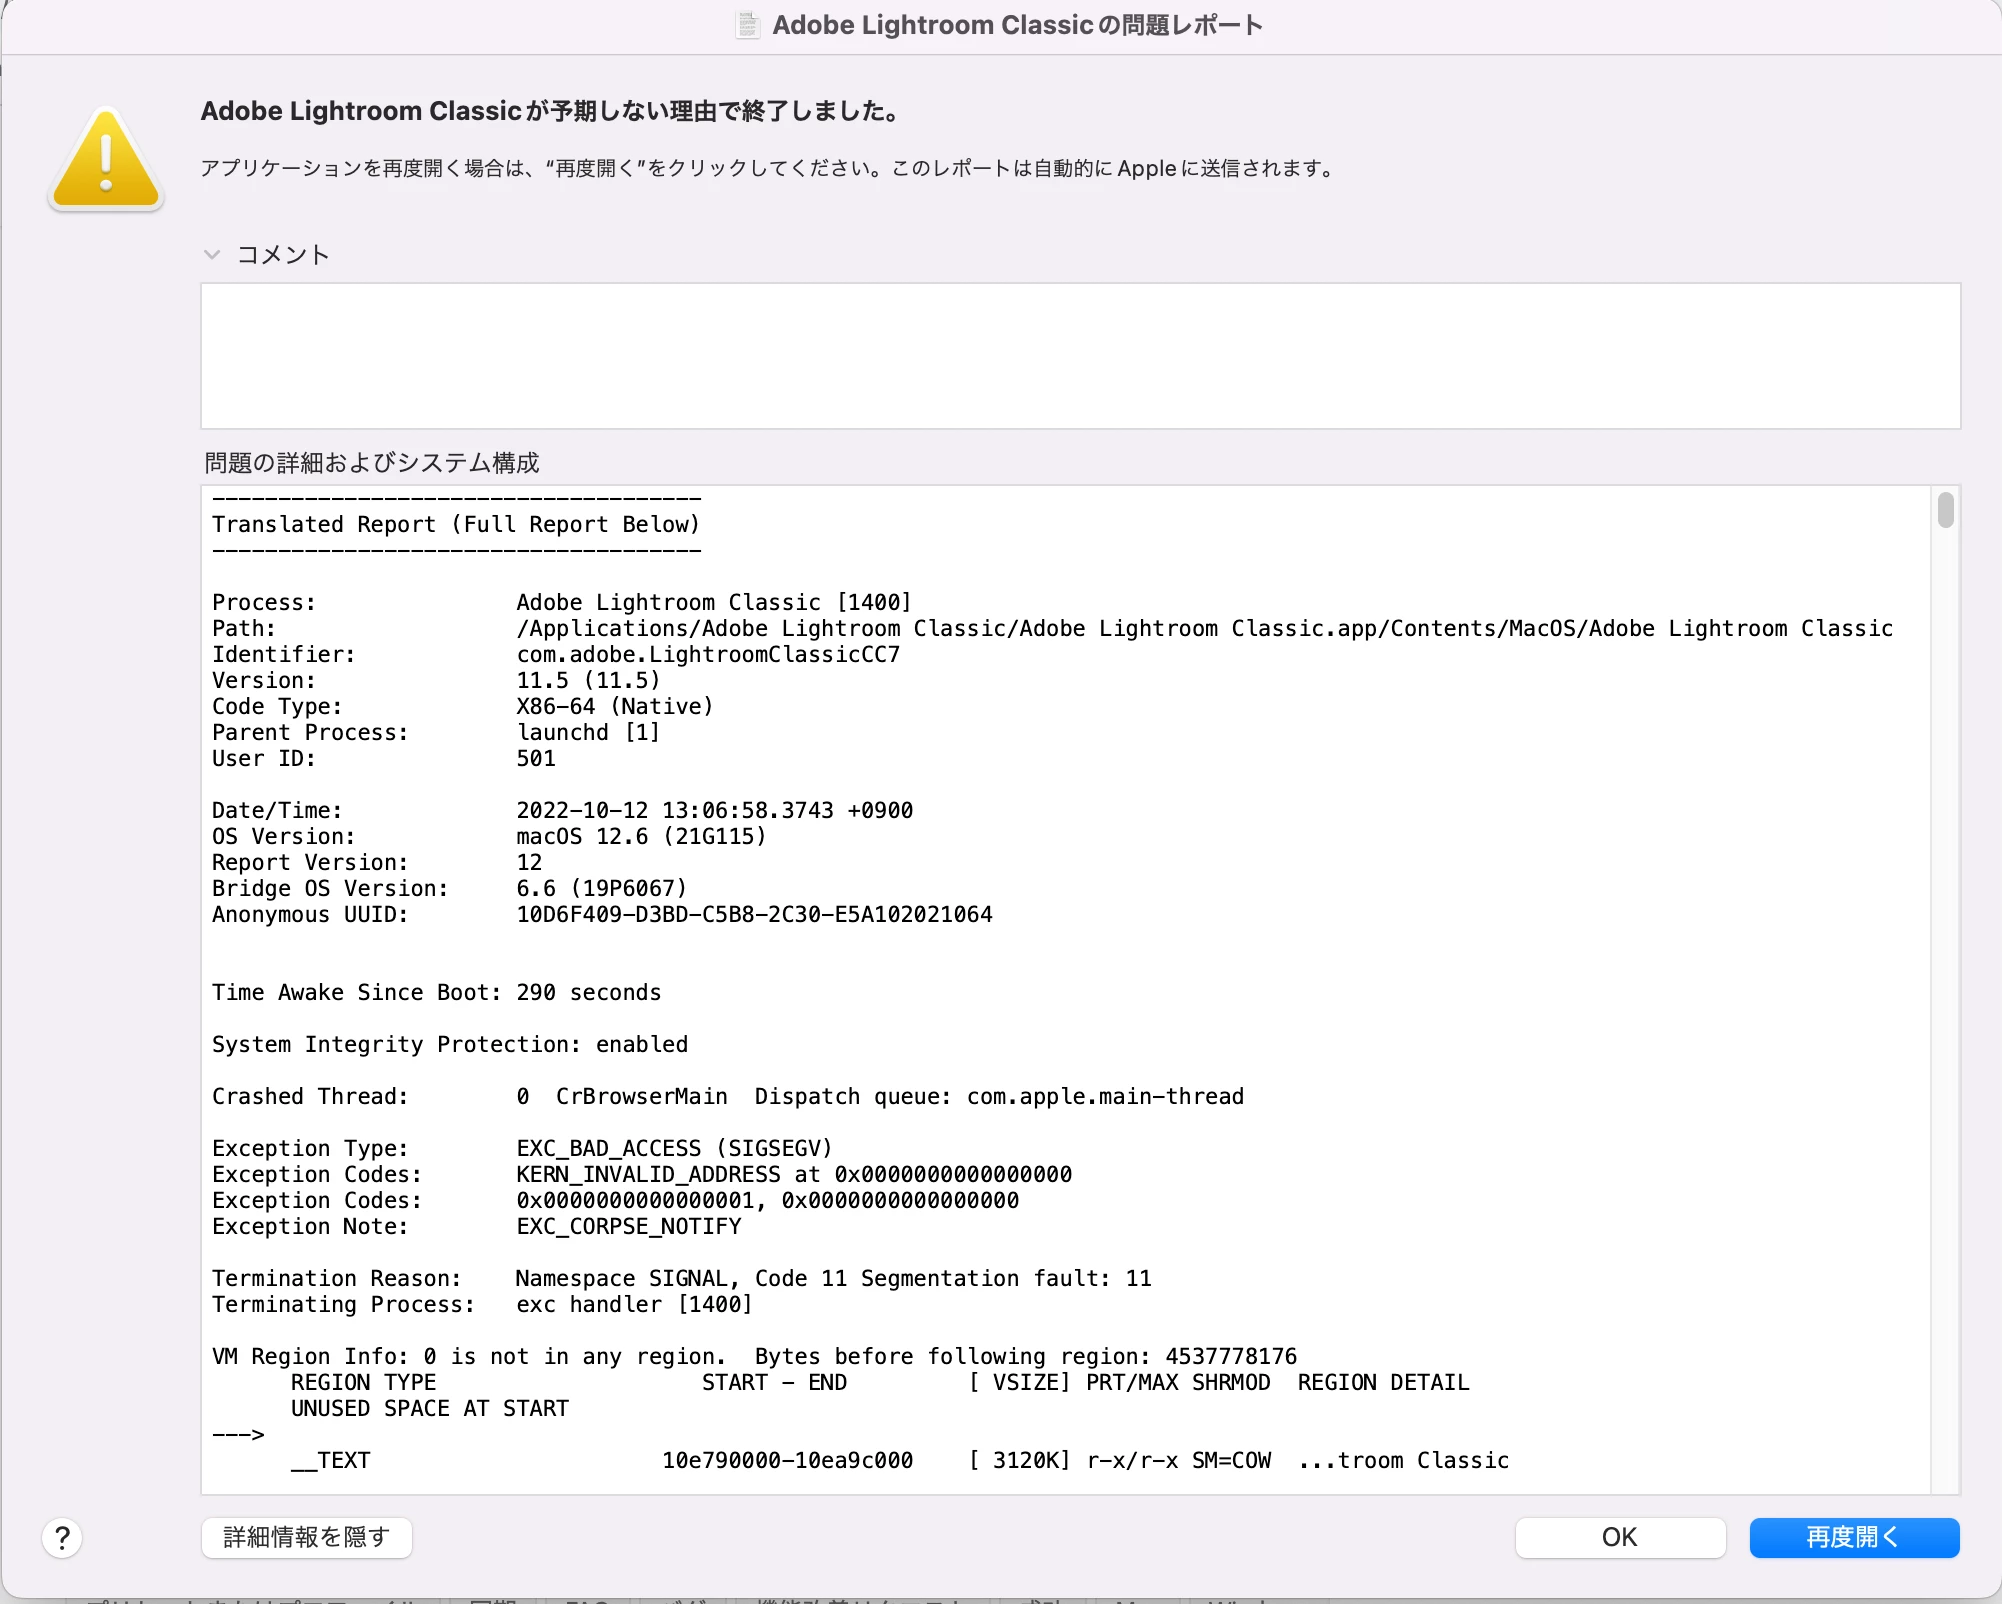2002x1604 pixels.
Task: Click the help question mark button
Action: pyautogui.click(x=62, y=1537)
